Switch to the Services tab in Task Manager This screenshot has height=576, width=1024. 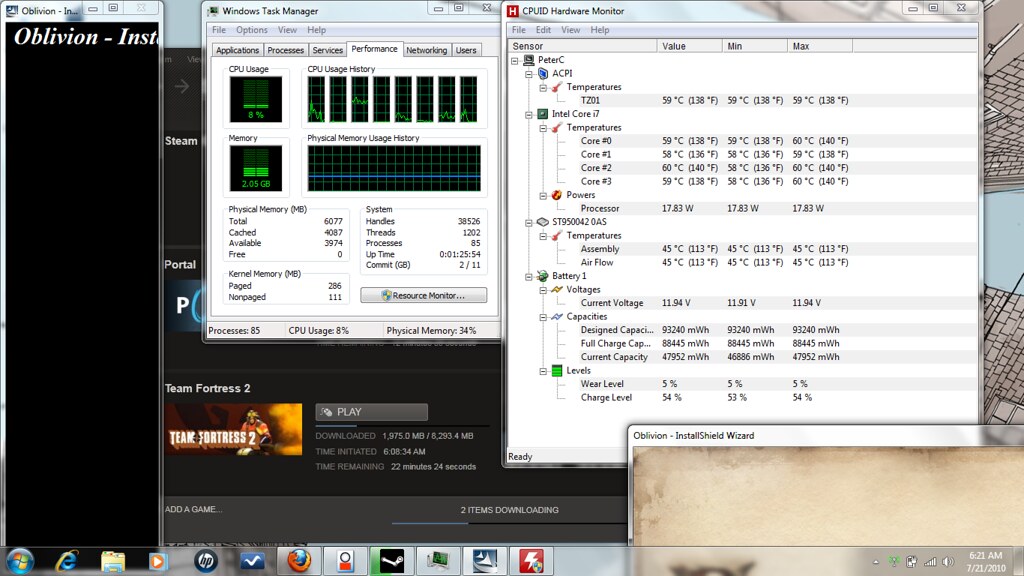327,50
